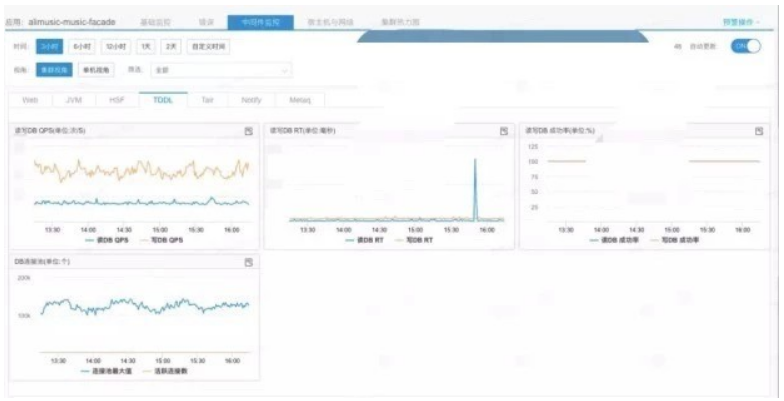Screen dimensions: 784x401
Task: Switch to the 单机视角 view button
Action: coord(96,70)
